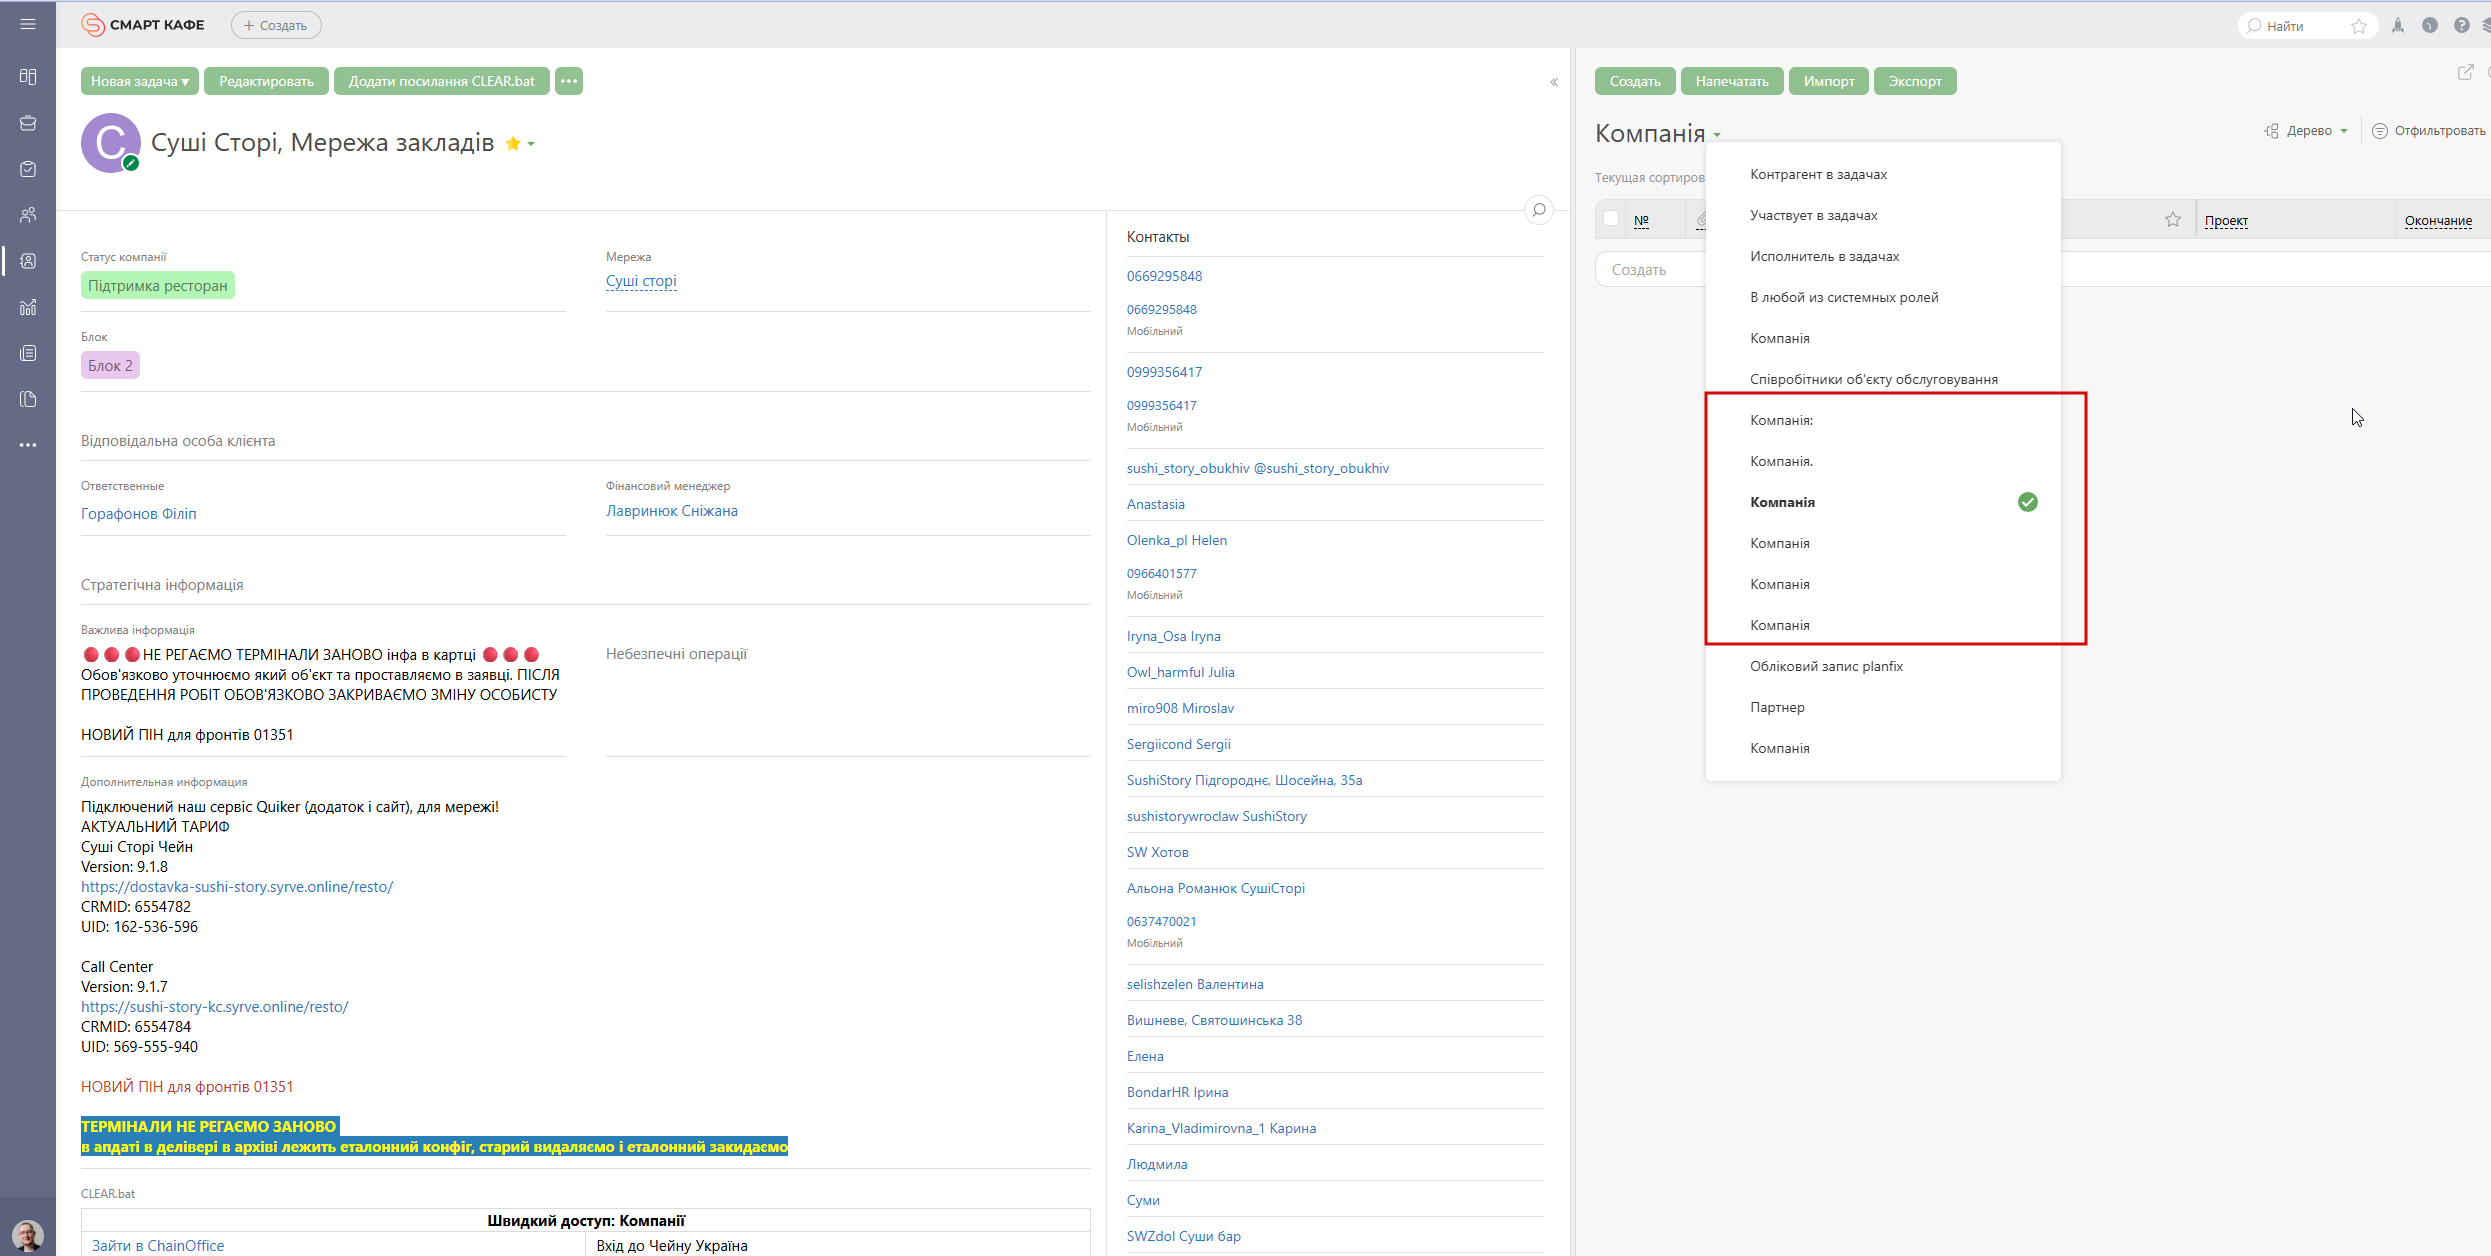This screenshot has width=2491, height=1256.
Task: Open the Компанія heading dropdown arrow
Action: tap(1717, 135)
